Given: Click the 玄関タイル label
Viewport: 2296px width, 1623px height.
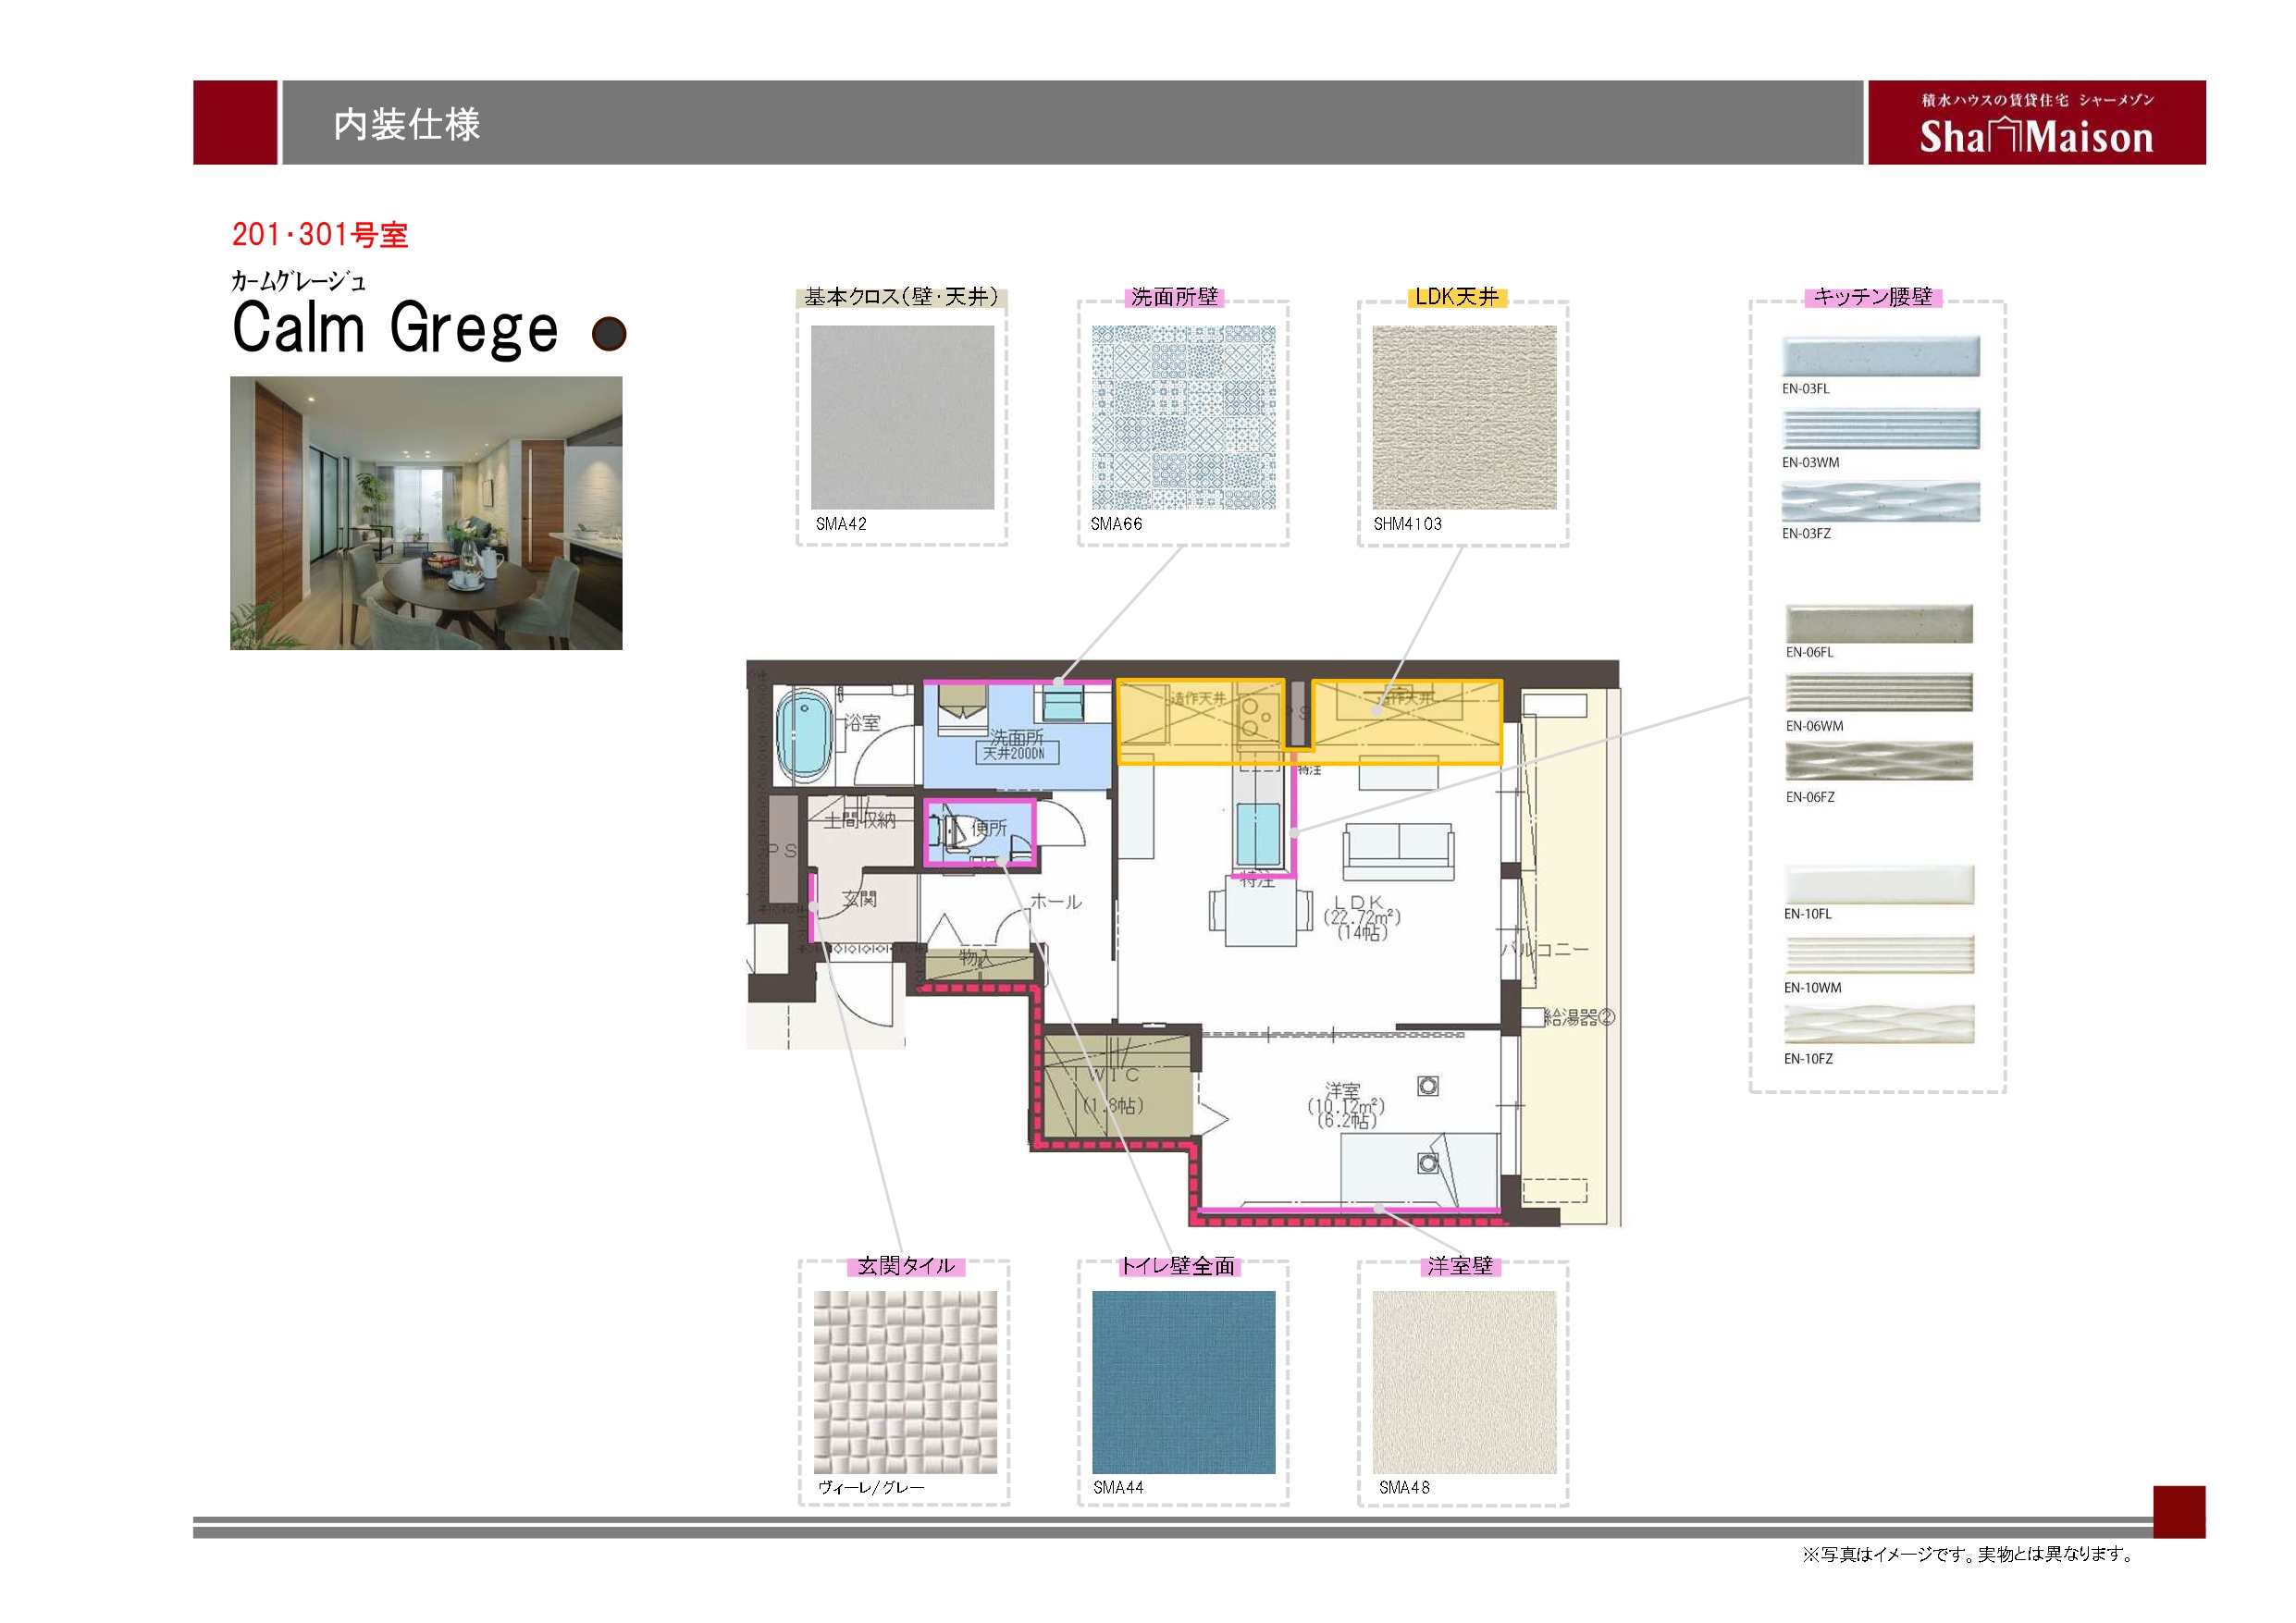Looking at the screenshot, I should (x=906, y=1266).
